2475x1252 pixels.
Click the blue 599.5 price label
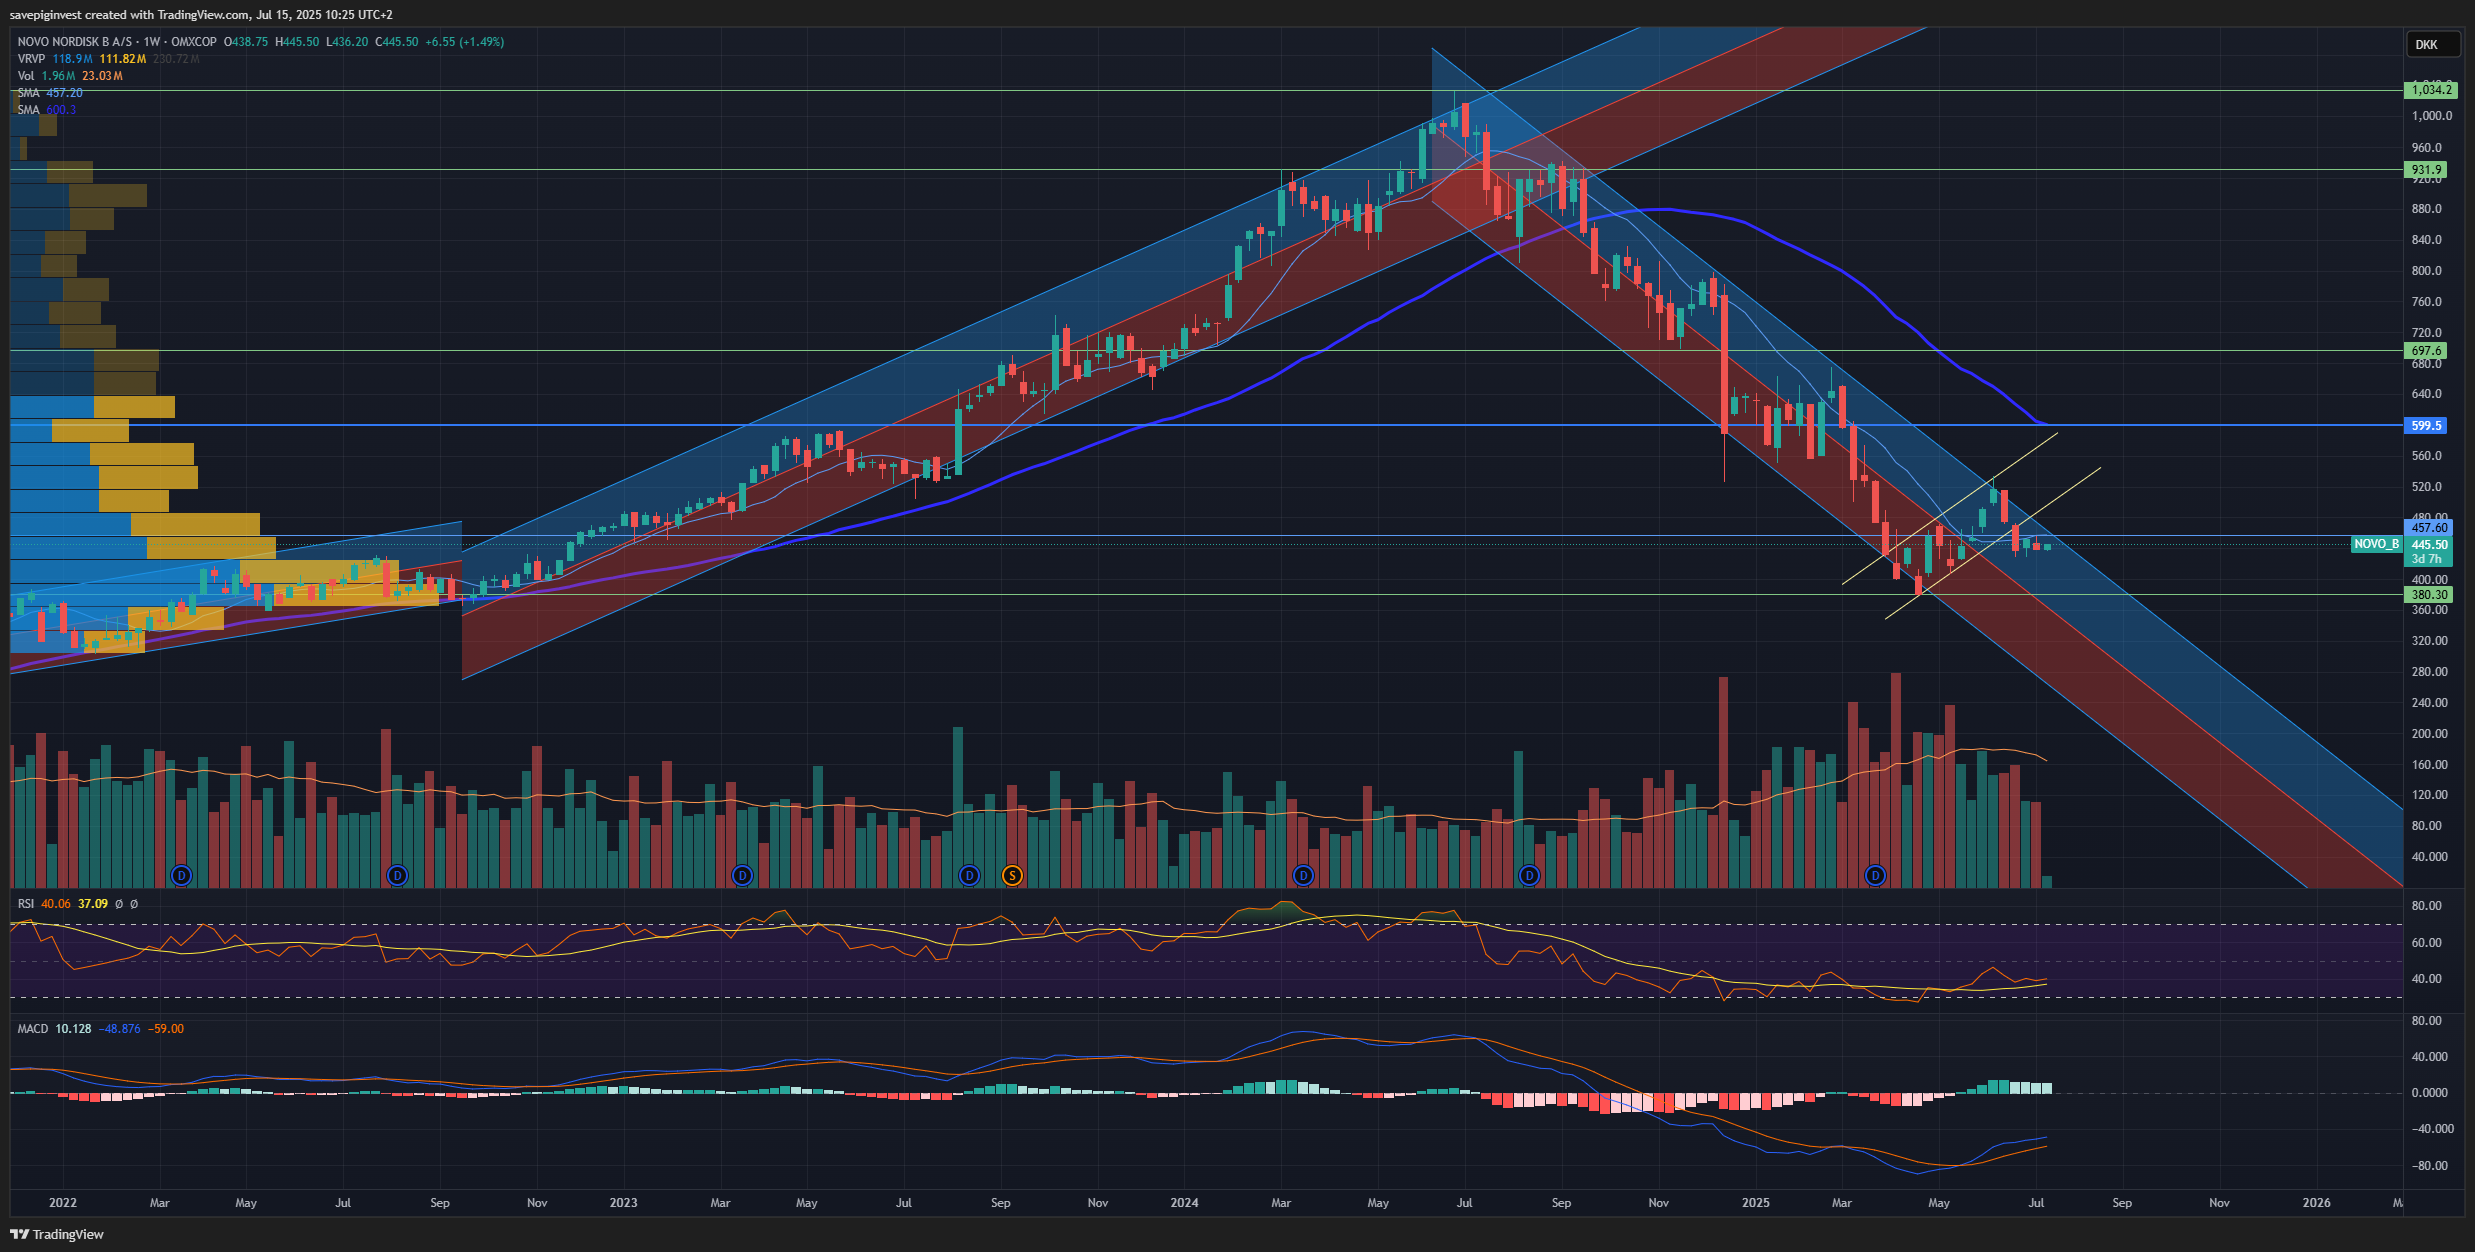2427,426
